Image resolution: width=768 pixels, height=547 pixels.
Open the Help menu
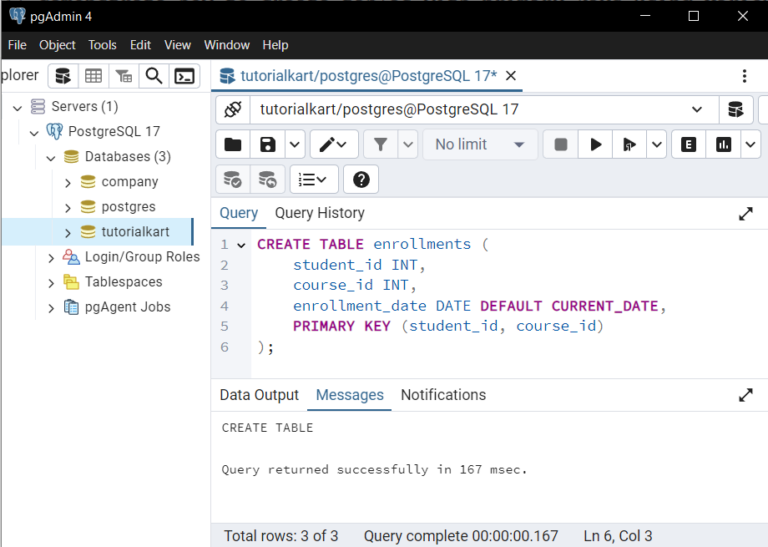pos(275,45)
